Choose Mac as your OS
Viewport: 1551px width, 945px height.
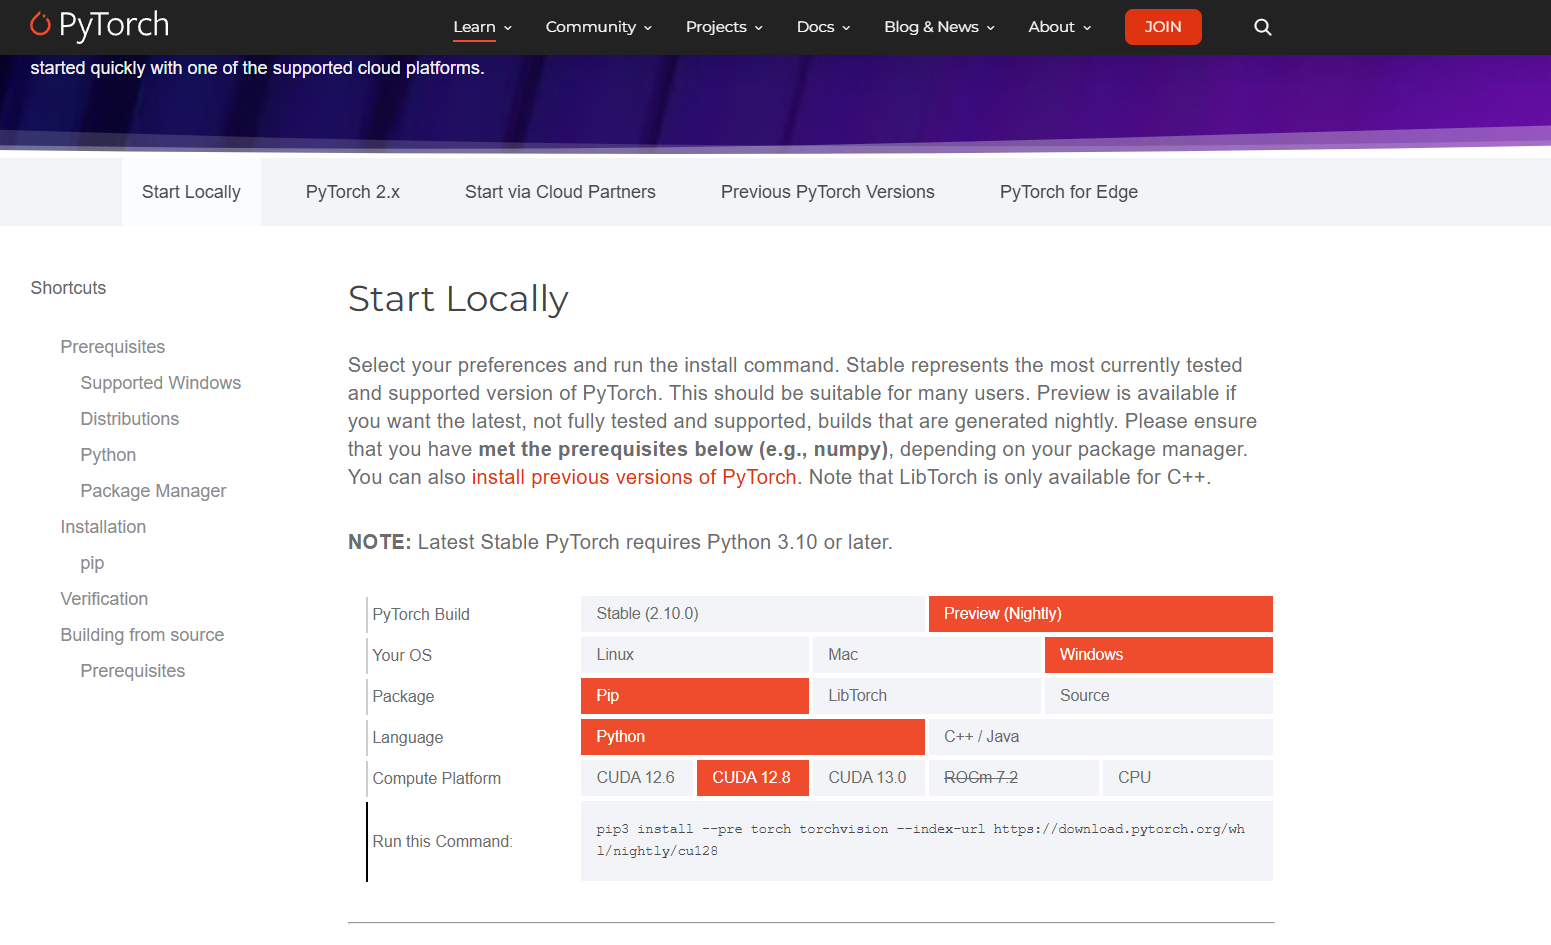point(927,655)
